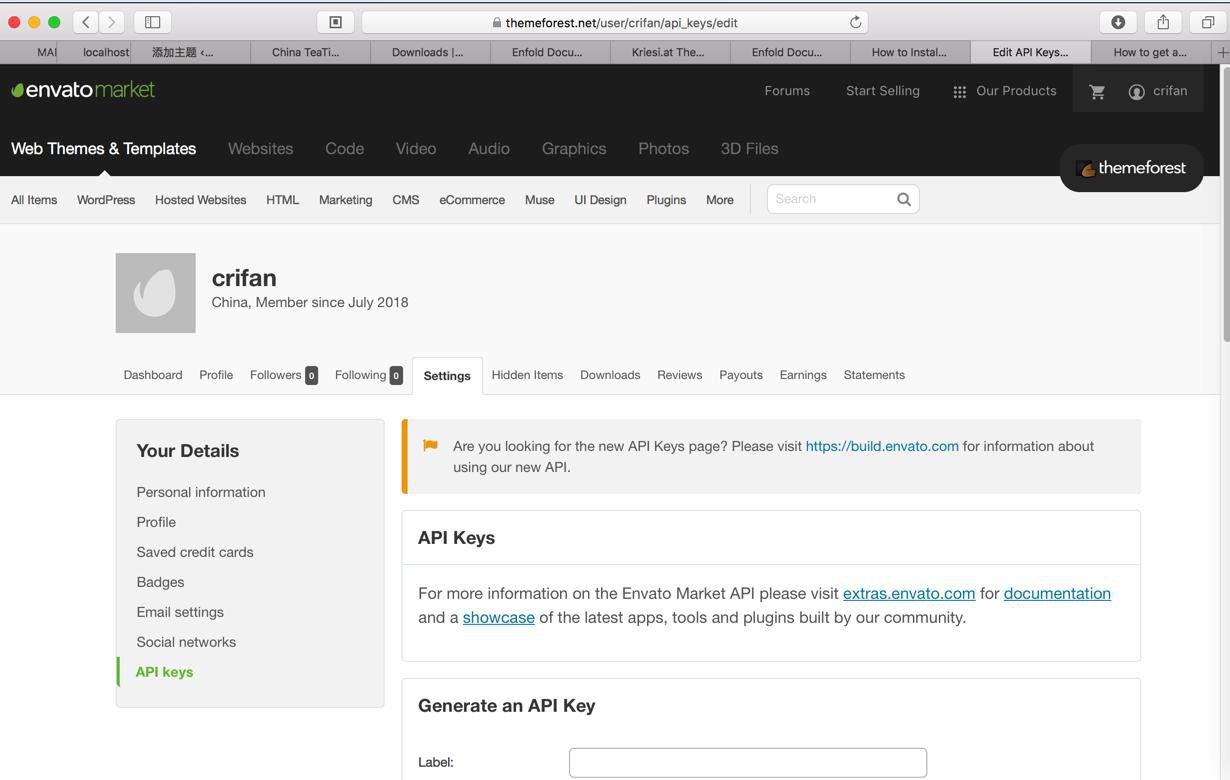Image resolution: width=1230 pixels, height=780 pixels.
Task: Open Payouts tab
Action: pos(741,375)
